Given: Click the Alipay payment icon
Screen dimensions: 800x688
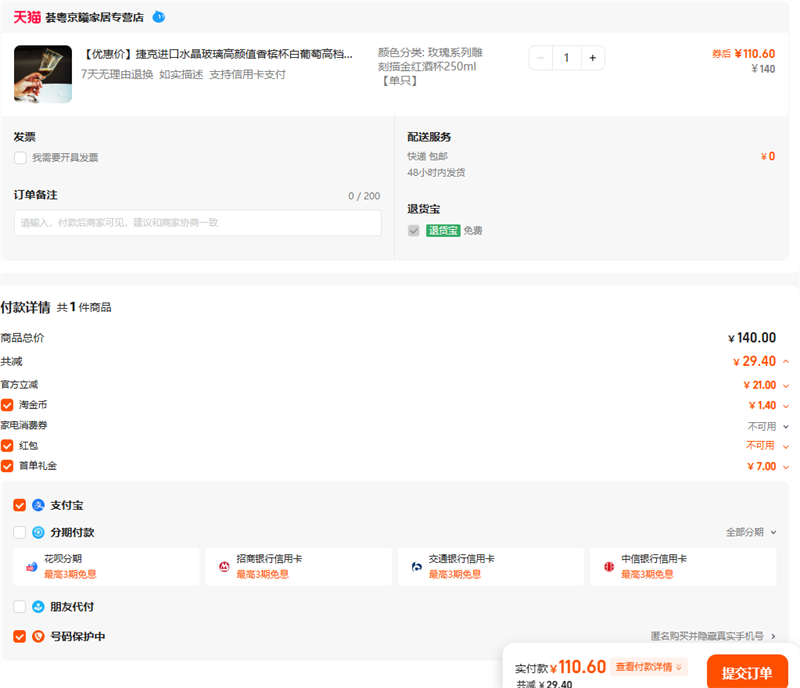Looking at the screenshot, I should pyautogui.click(x=38, y=505).
